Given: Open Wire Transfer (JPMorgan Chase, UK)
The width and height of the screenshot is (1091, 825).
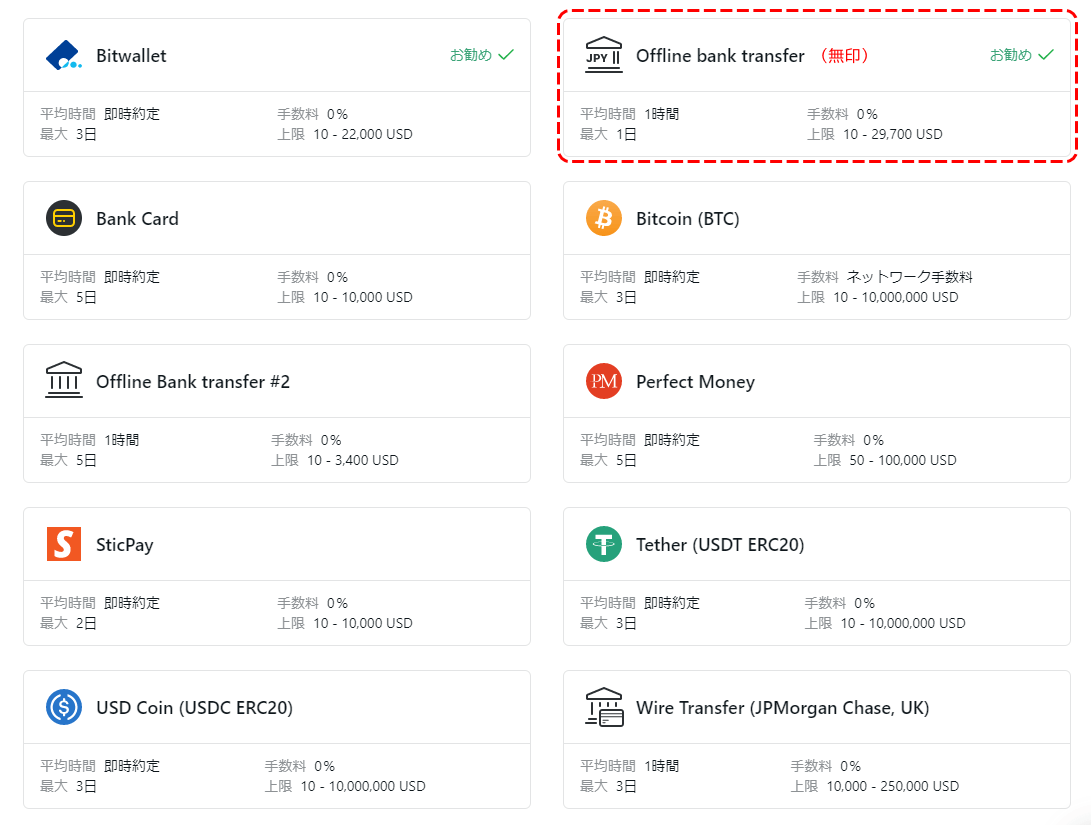Looking at the screenshot, I should click(x=783, y=707).
